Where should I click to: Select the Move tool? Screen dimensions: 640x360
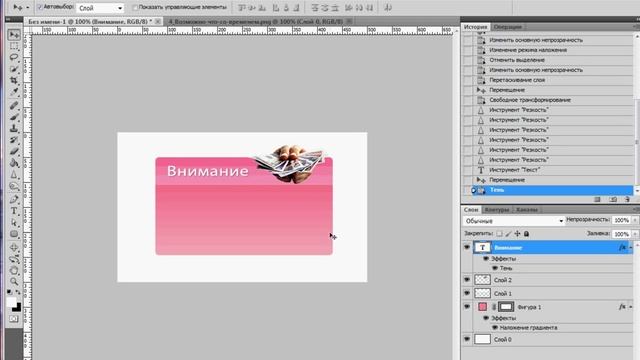(x=14, y=35)
